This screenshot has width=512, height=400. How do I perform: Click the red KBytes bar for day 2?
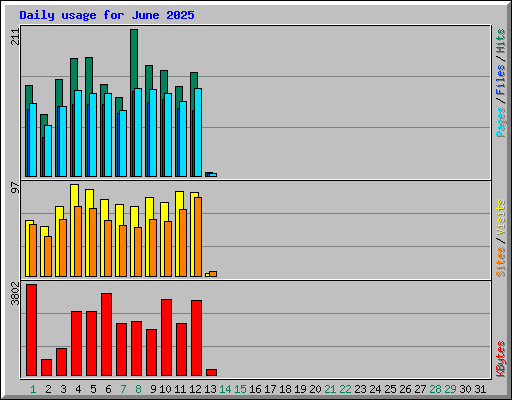point(46,367)
